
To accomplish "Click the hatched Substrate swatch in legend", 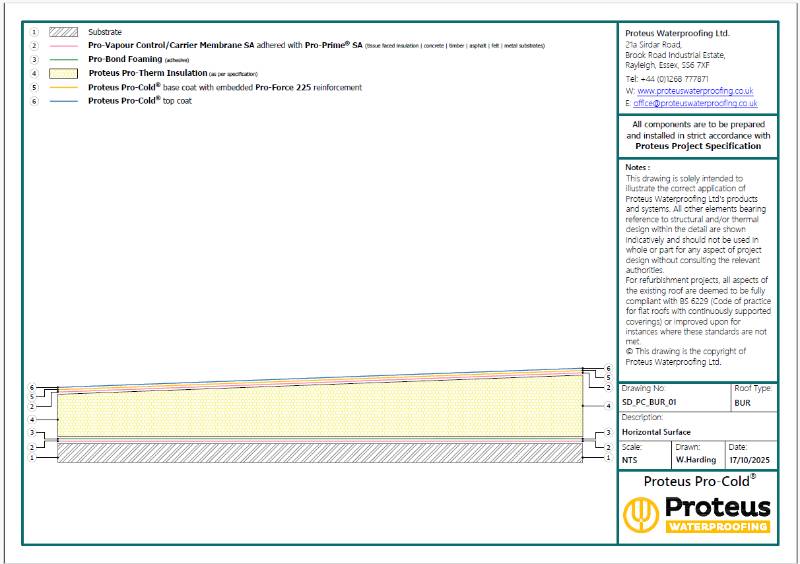I will pyautogui.click(x=66, y=32).
